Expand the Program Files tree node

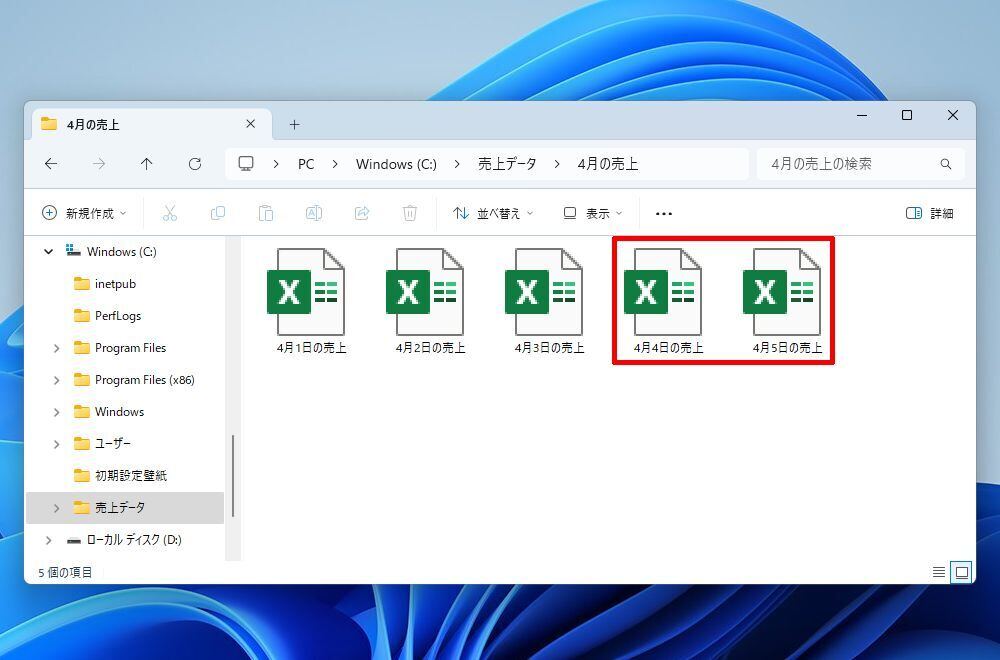[x=56, y=348]
